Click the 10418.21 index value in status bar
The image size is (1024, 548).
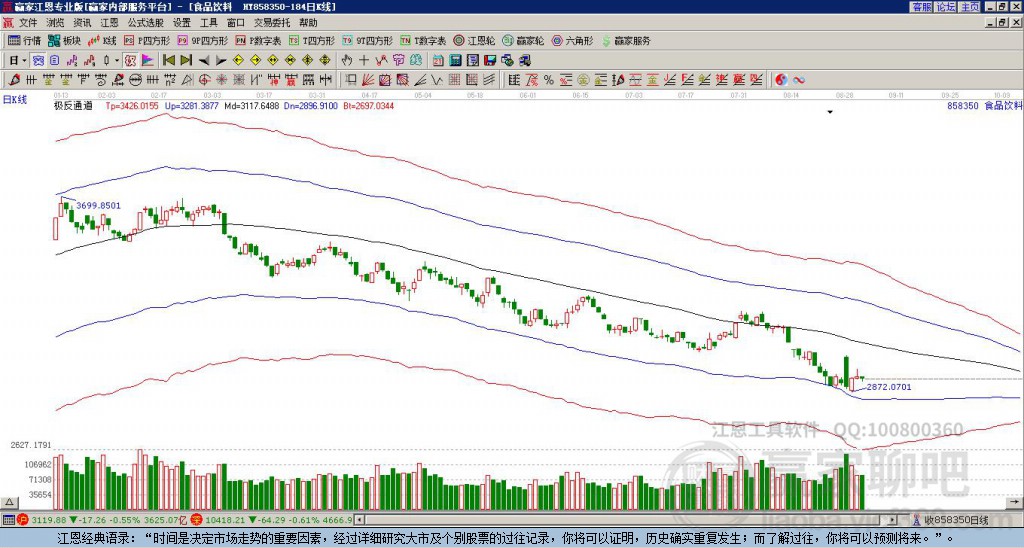coord(227,520)
